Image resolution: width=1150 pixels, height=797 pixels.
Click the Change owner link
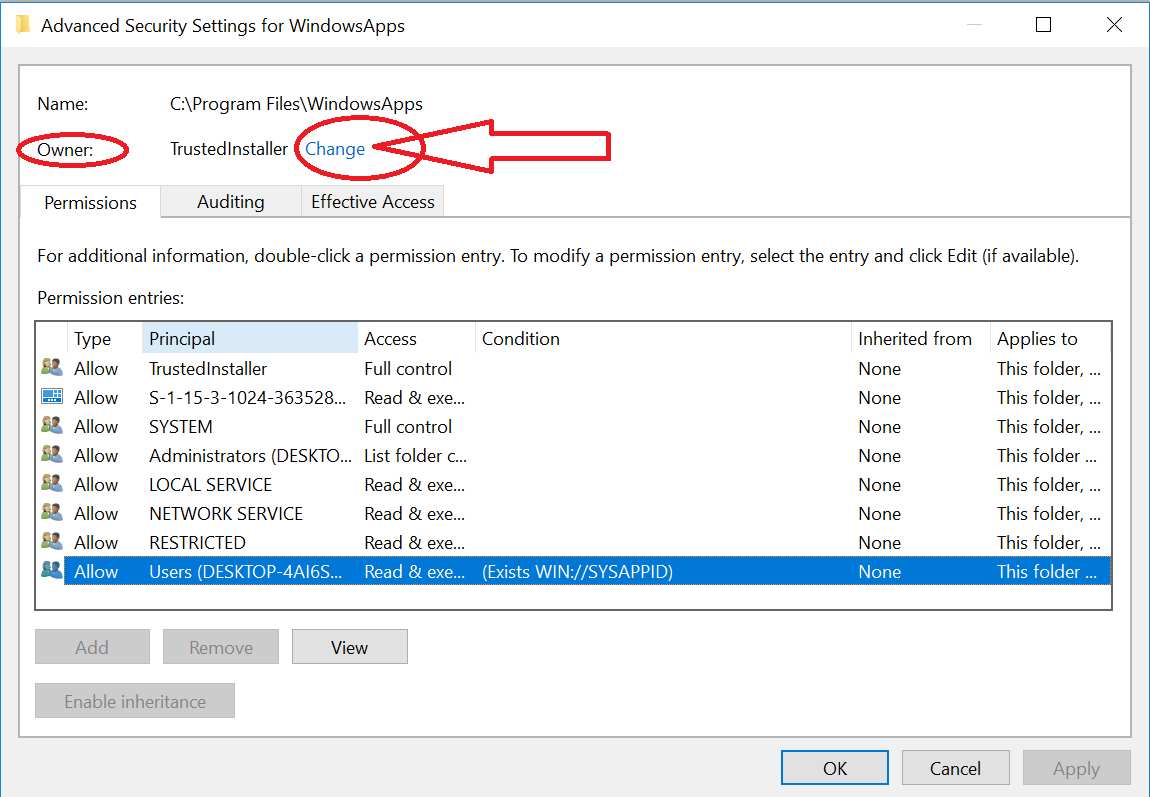coord(335,149)
